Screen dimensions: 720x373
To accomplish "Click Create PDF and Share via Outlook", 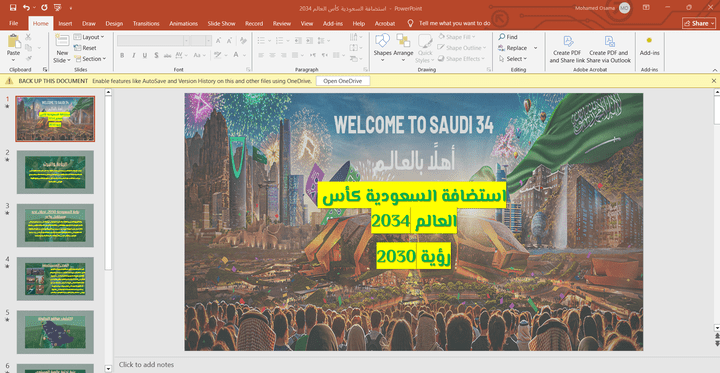I will point(609,49).
